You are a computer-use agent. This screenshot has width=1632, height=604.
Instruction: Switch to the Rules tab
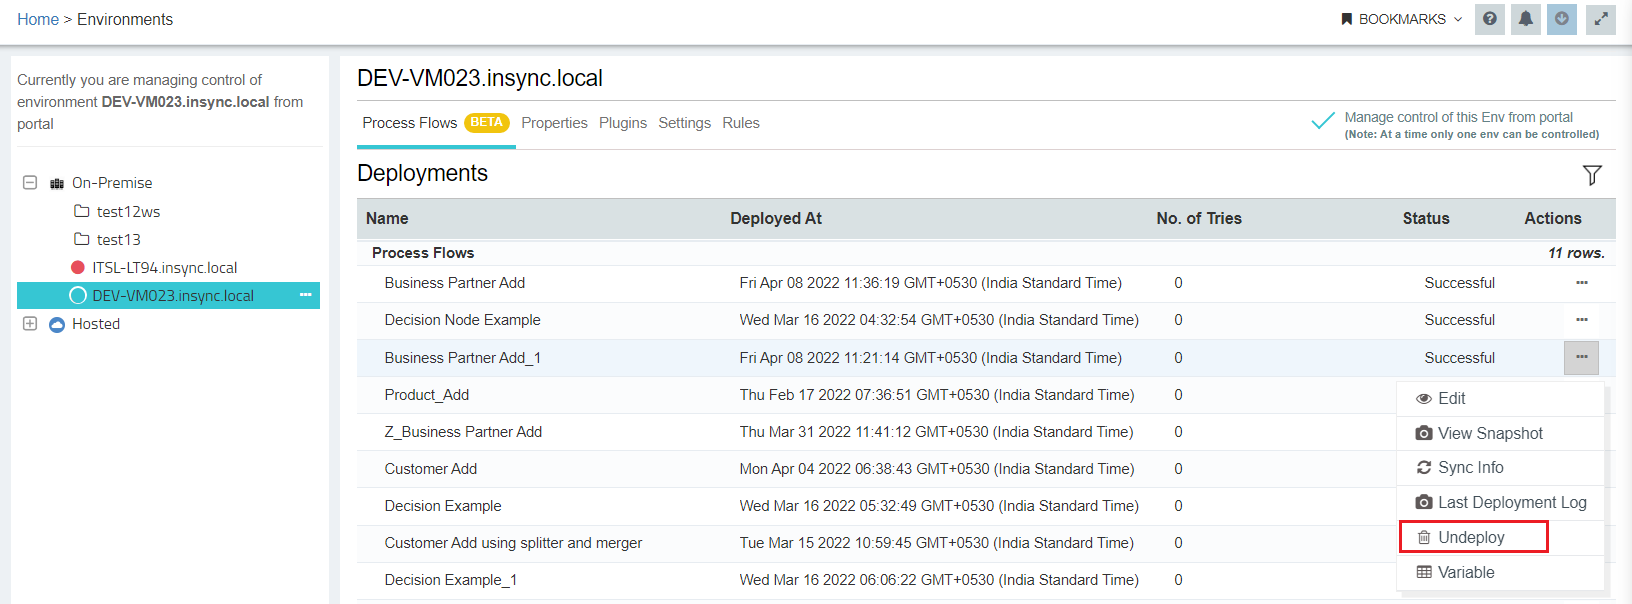(741, 123)
